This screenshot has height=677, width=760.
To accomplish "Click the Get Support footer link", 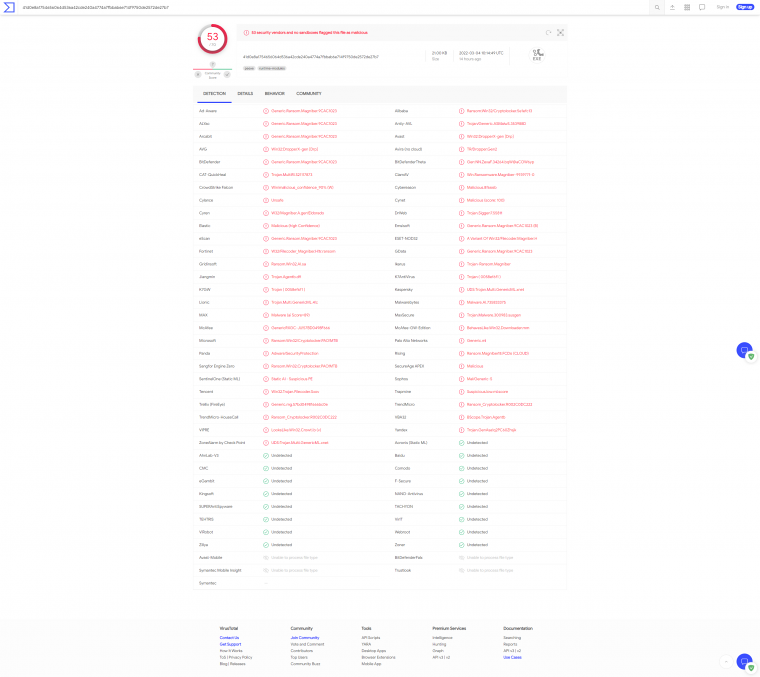I will click(230, 645).
